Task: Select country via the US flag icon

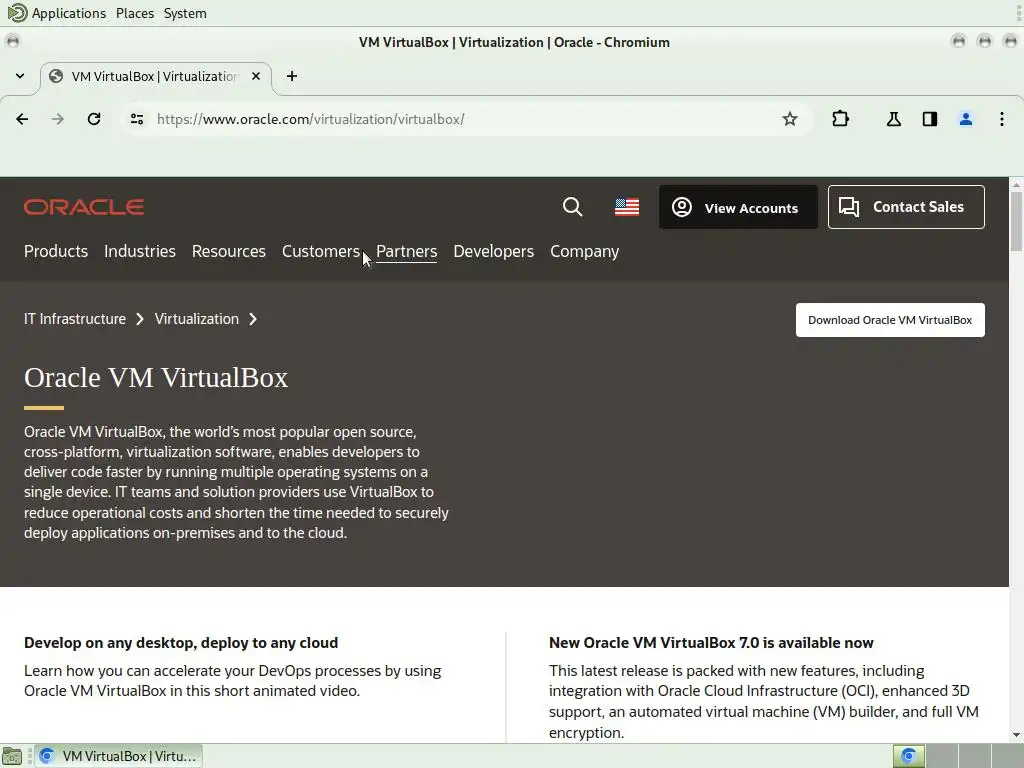Action: [627, 207]
